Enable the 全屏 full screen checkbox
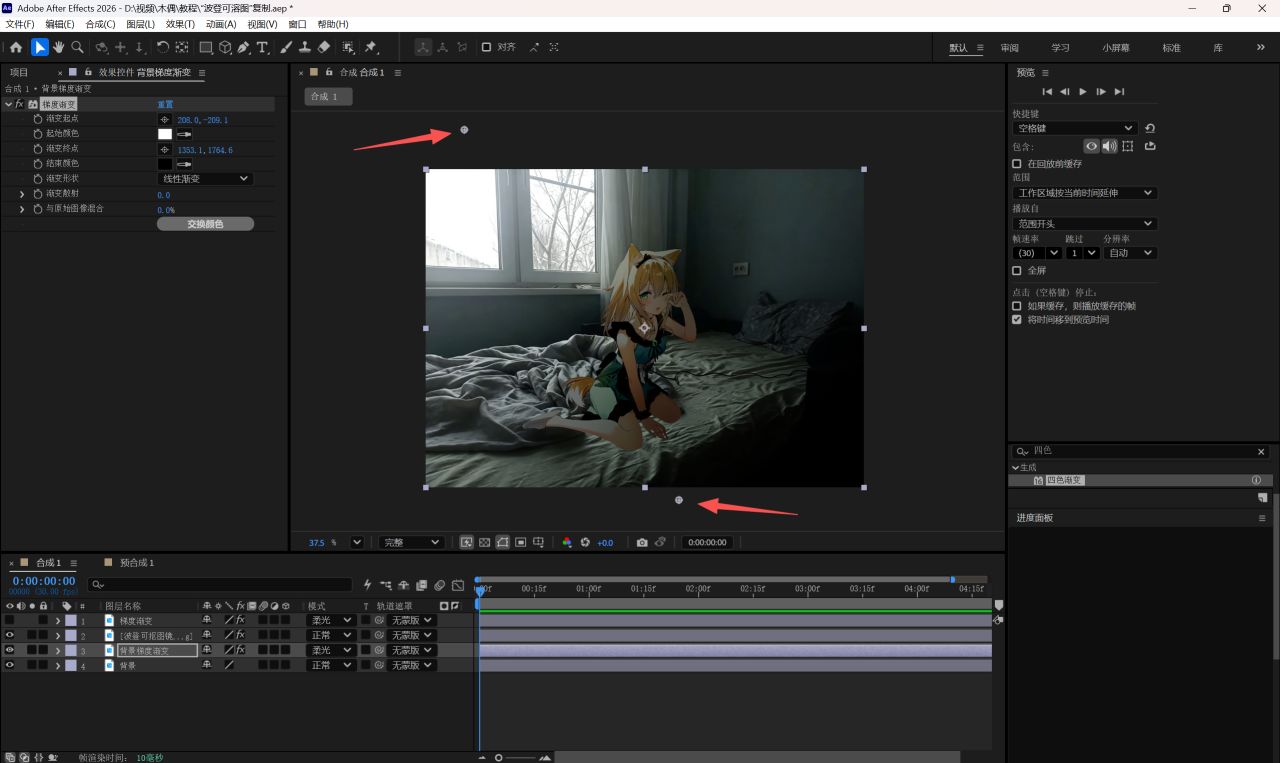The width and height of the screenshot is (1280, 763). (x=1017, y=270)
